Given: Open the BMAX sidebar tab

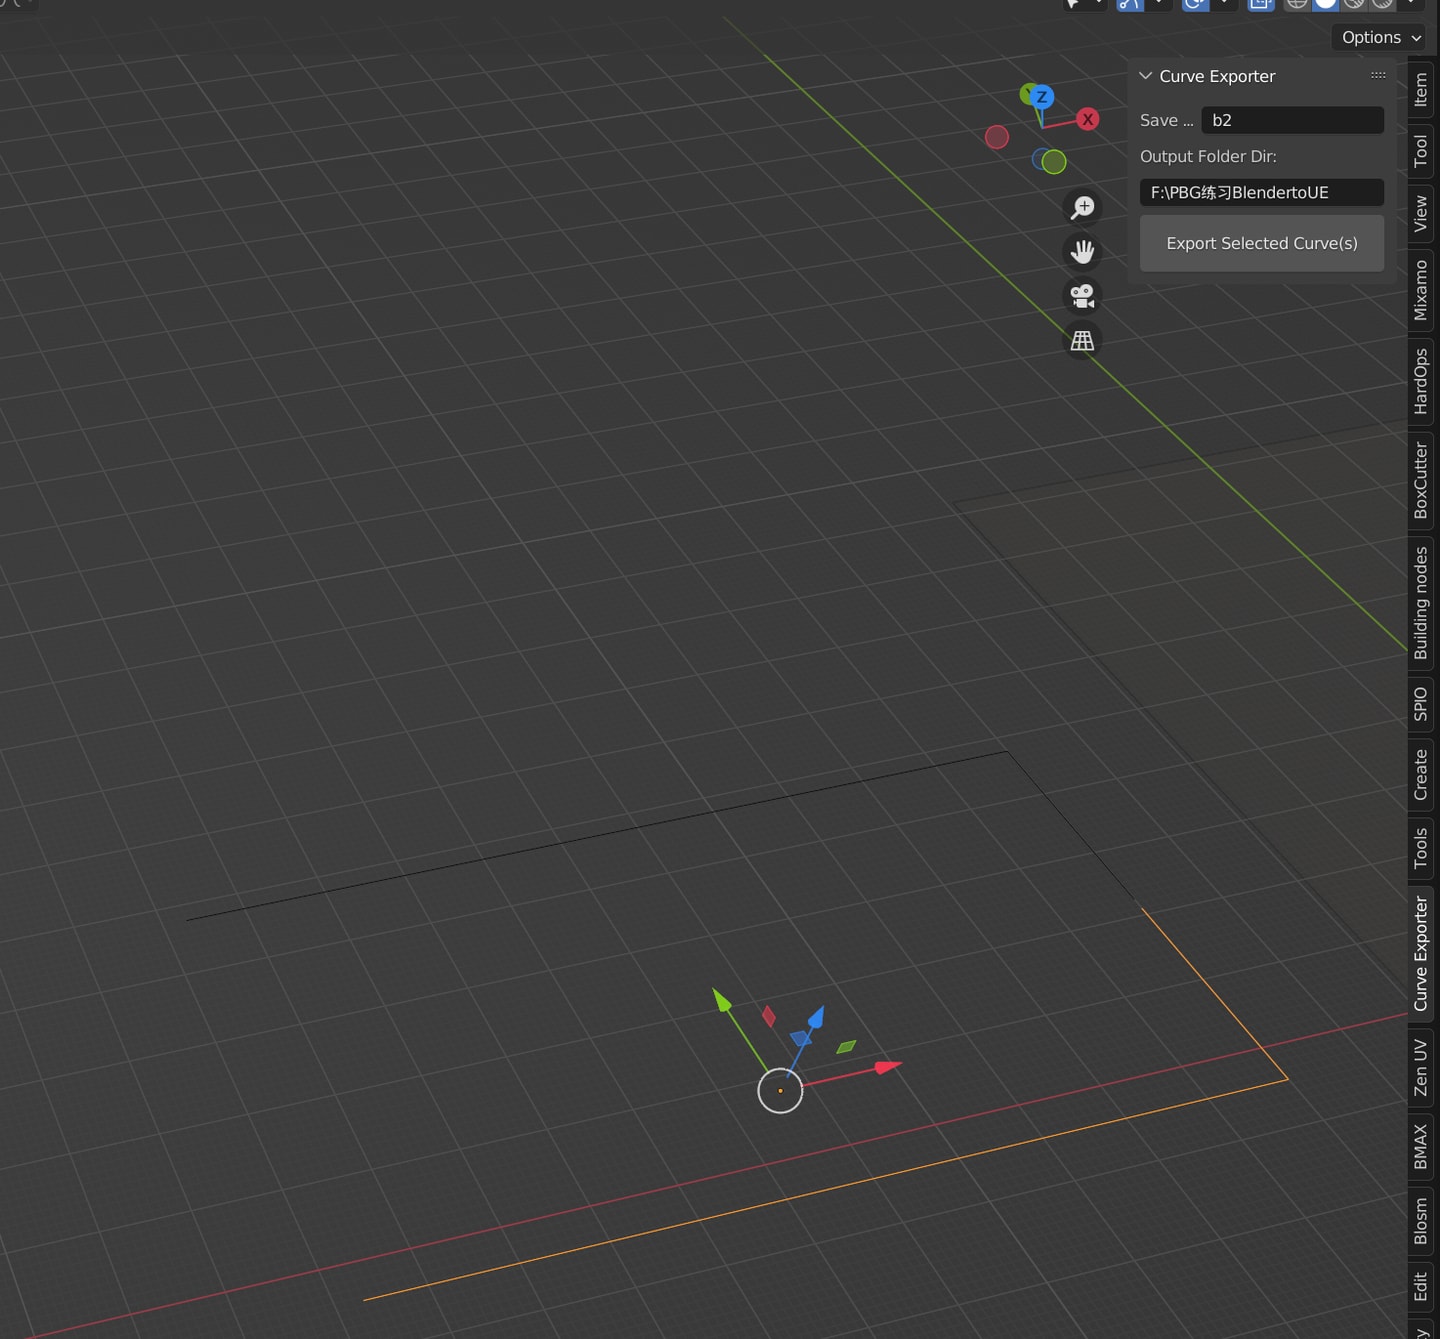Looking at the screenshot, I should tap(1420, 1146).
